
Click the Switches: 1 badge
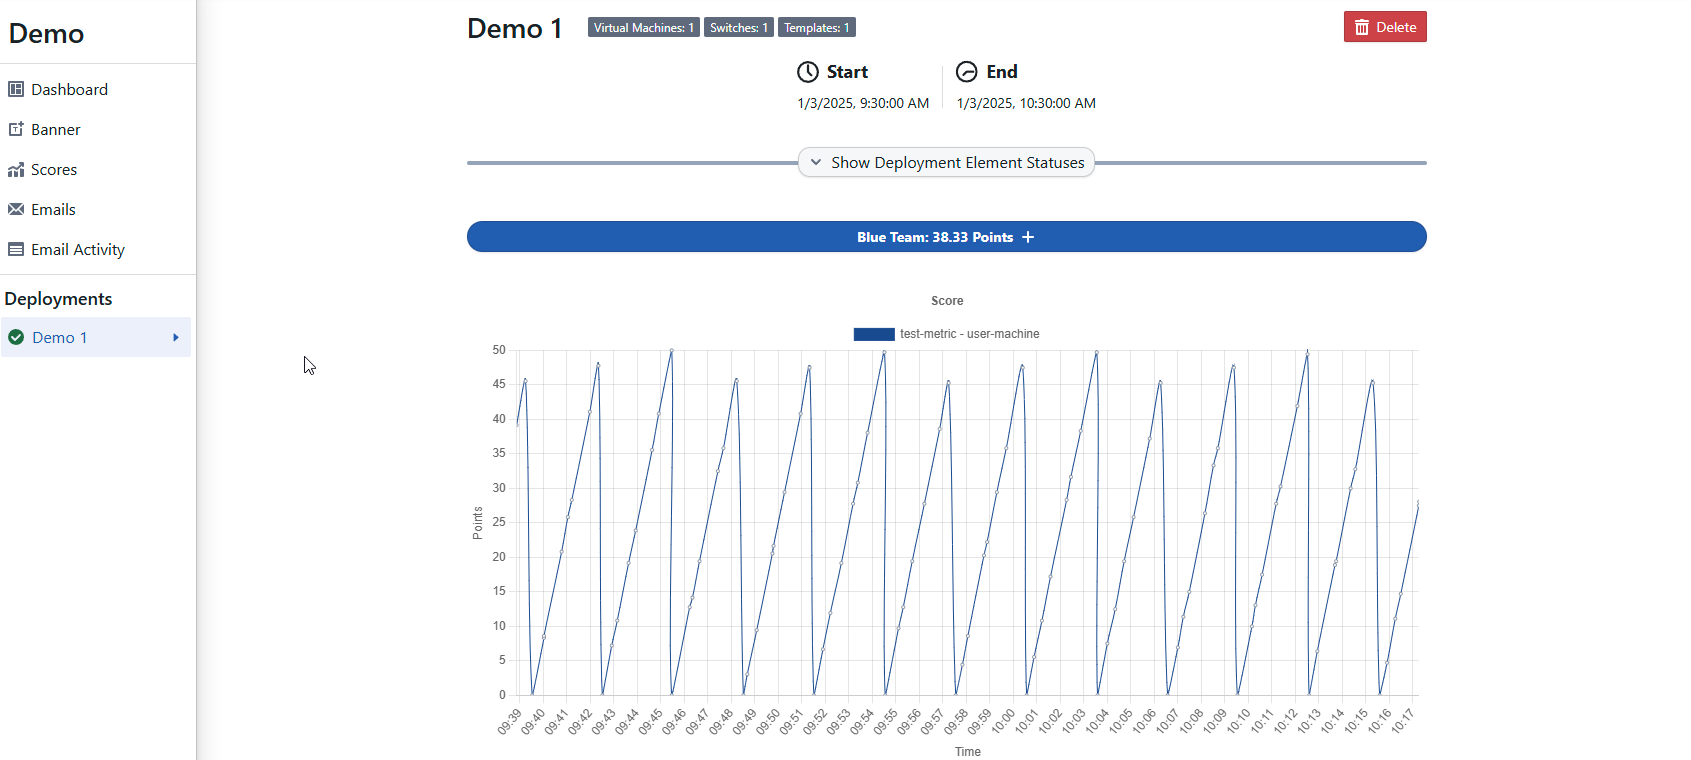[739, 28]
